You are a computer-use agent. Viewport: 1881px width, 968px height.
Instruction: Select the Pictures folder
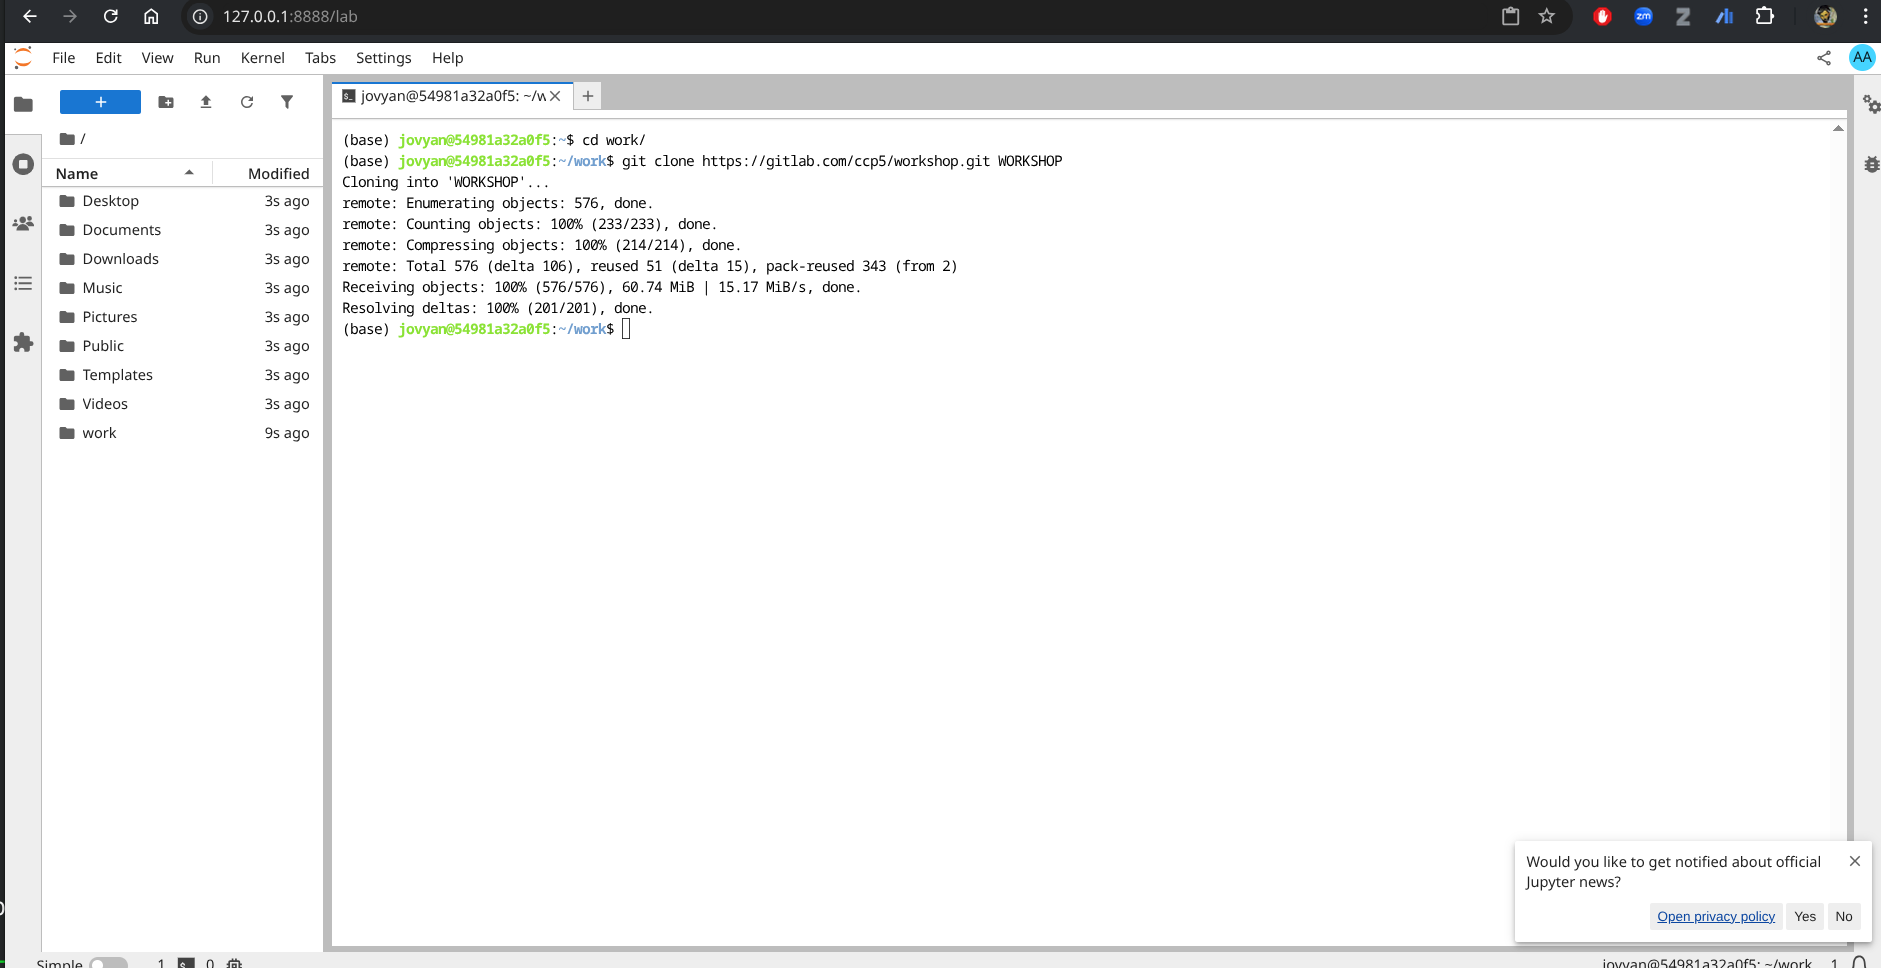click(183, 317)
